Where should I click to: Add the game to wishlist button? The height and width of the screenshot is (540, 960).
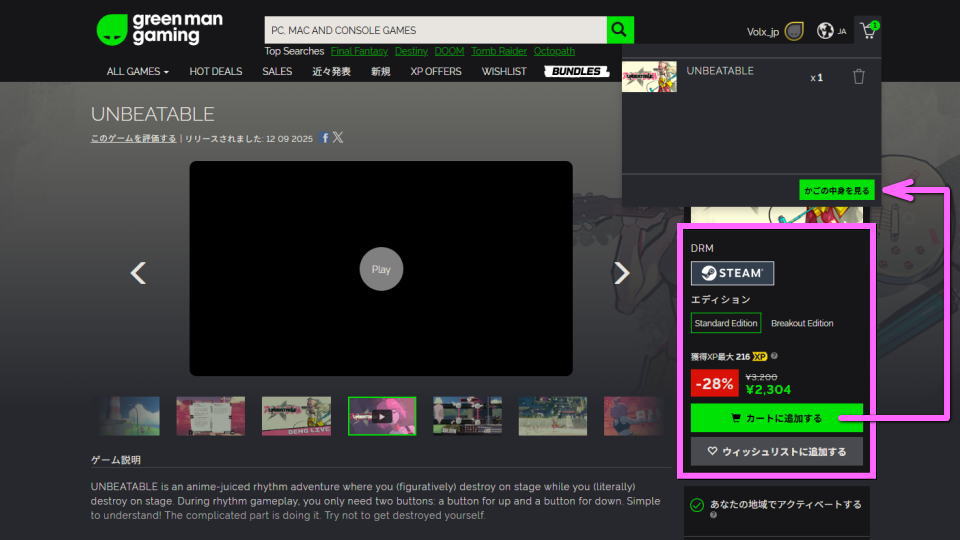point(776,451)
